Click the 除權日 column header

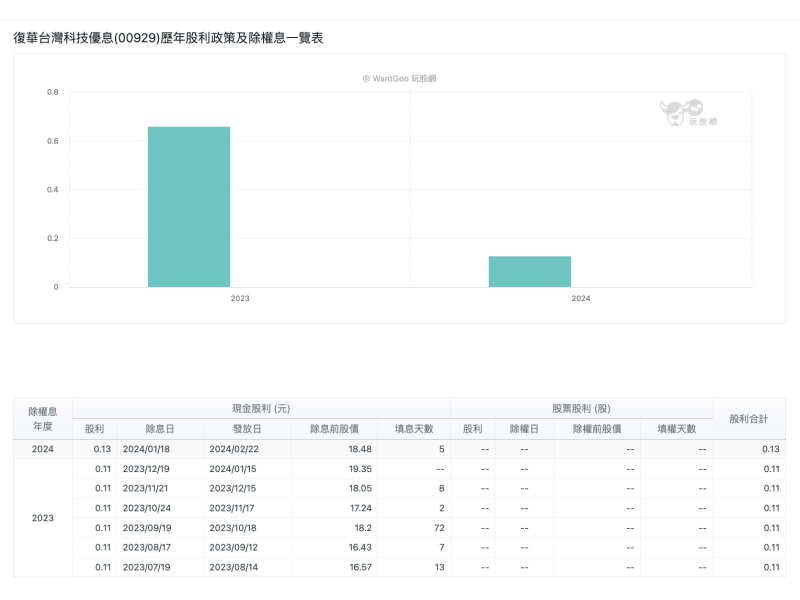tap(524, 429)
